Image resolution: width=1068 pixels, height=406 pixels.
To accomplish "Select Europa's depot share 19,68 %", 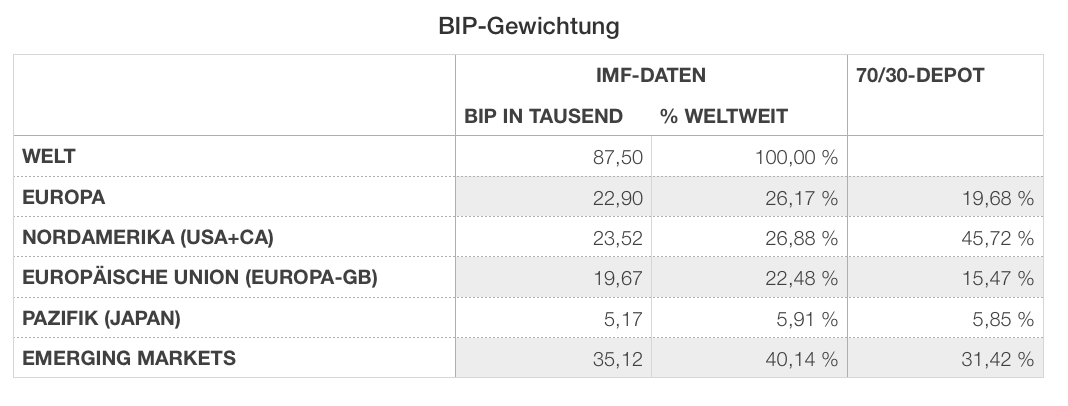I will pyautogui.click(x=997, y=199).
